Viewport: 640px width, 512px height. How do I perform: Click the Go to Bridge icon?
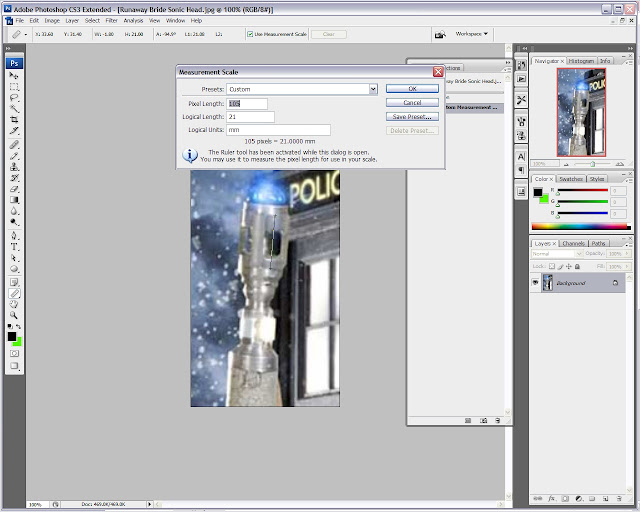(440, 34)
